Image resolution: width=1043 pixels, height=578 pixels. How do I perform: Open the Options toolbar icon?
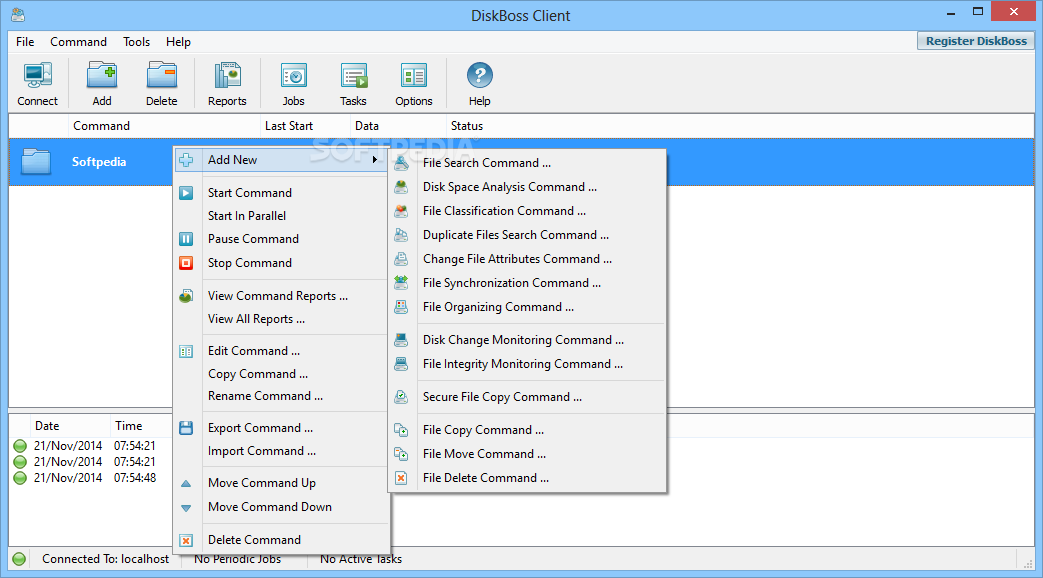click(x=414, y=76)
